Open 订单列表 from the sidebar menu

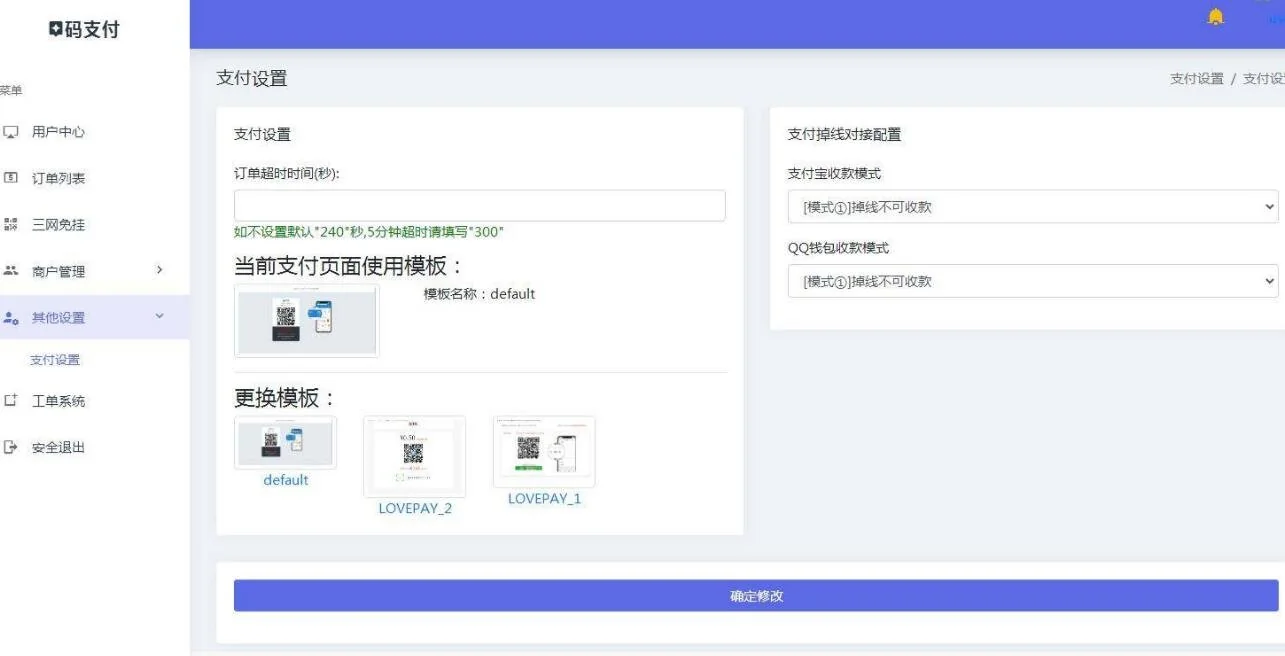pyautogui.click(x=58, y=178)
